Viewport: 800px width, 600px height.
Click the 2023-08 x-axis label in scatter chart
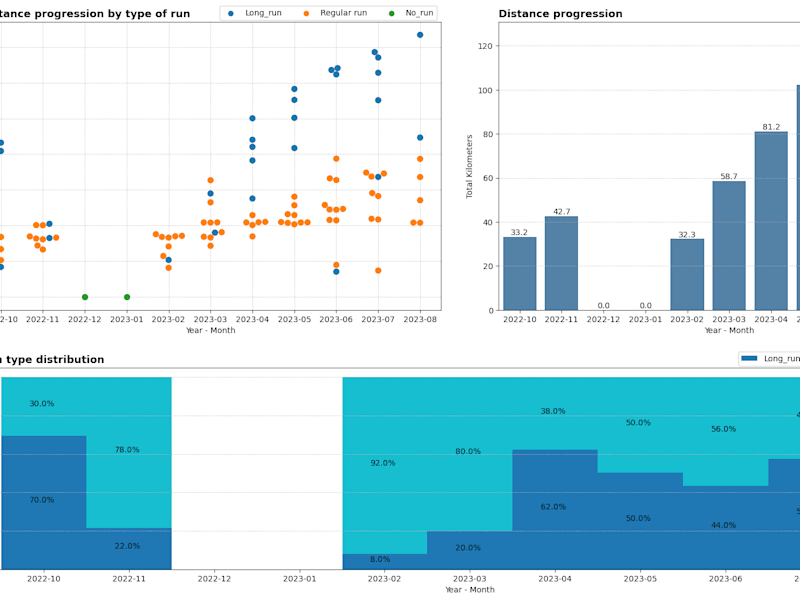[420, 319]
